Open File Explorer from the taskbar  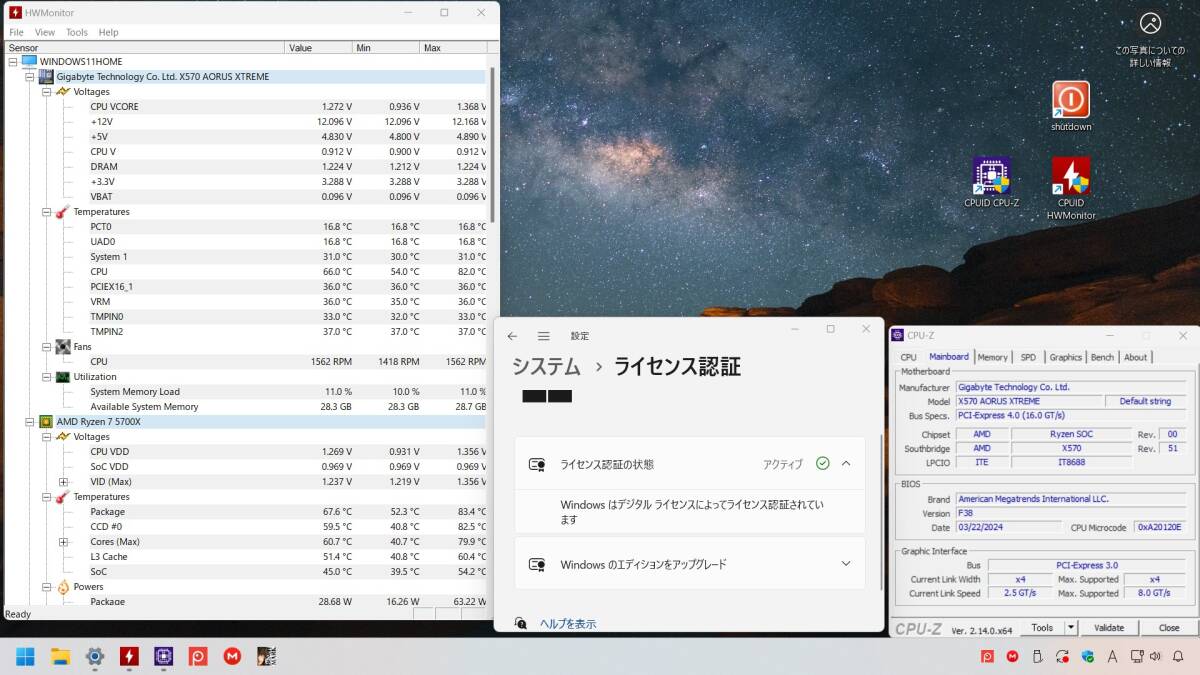tap(60, 656)
